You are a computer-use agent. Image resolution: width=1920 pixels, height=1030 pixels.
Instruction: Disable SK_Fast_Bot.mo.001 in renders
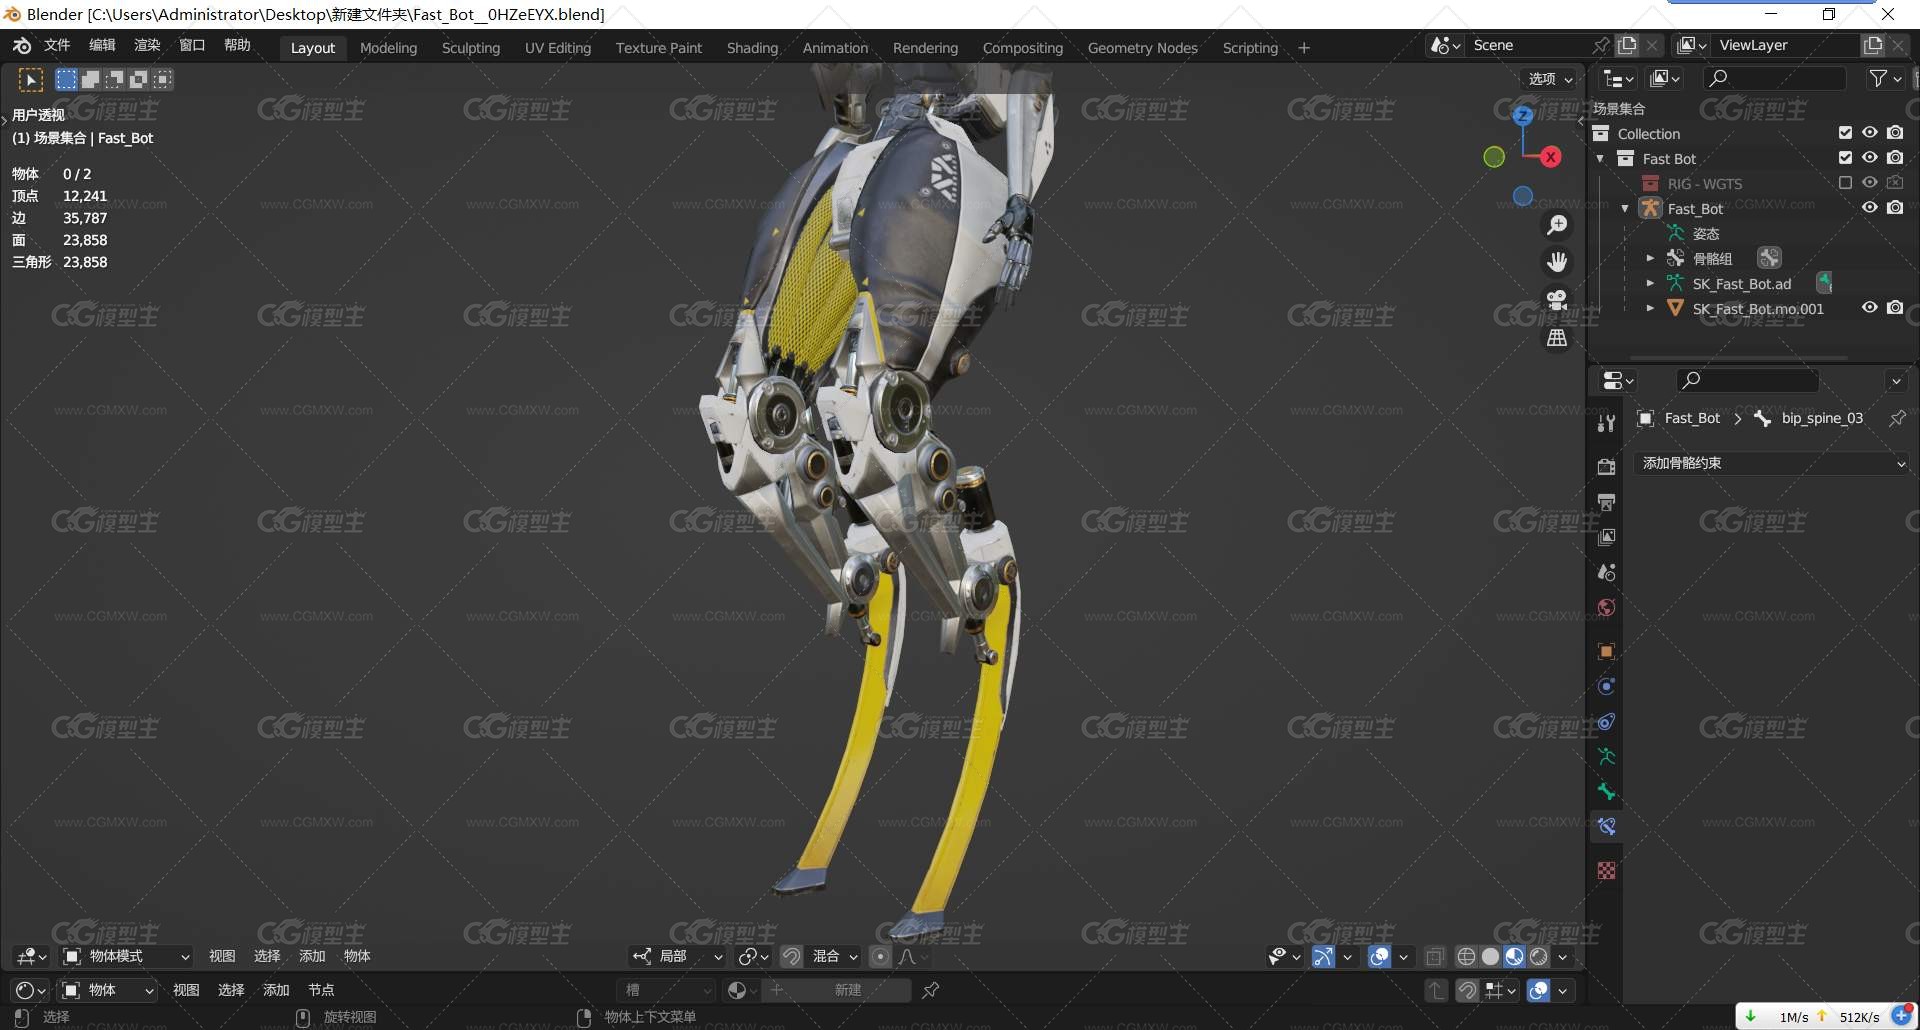pyautogui.click(x=1895, y=308)
